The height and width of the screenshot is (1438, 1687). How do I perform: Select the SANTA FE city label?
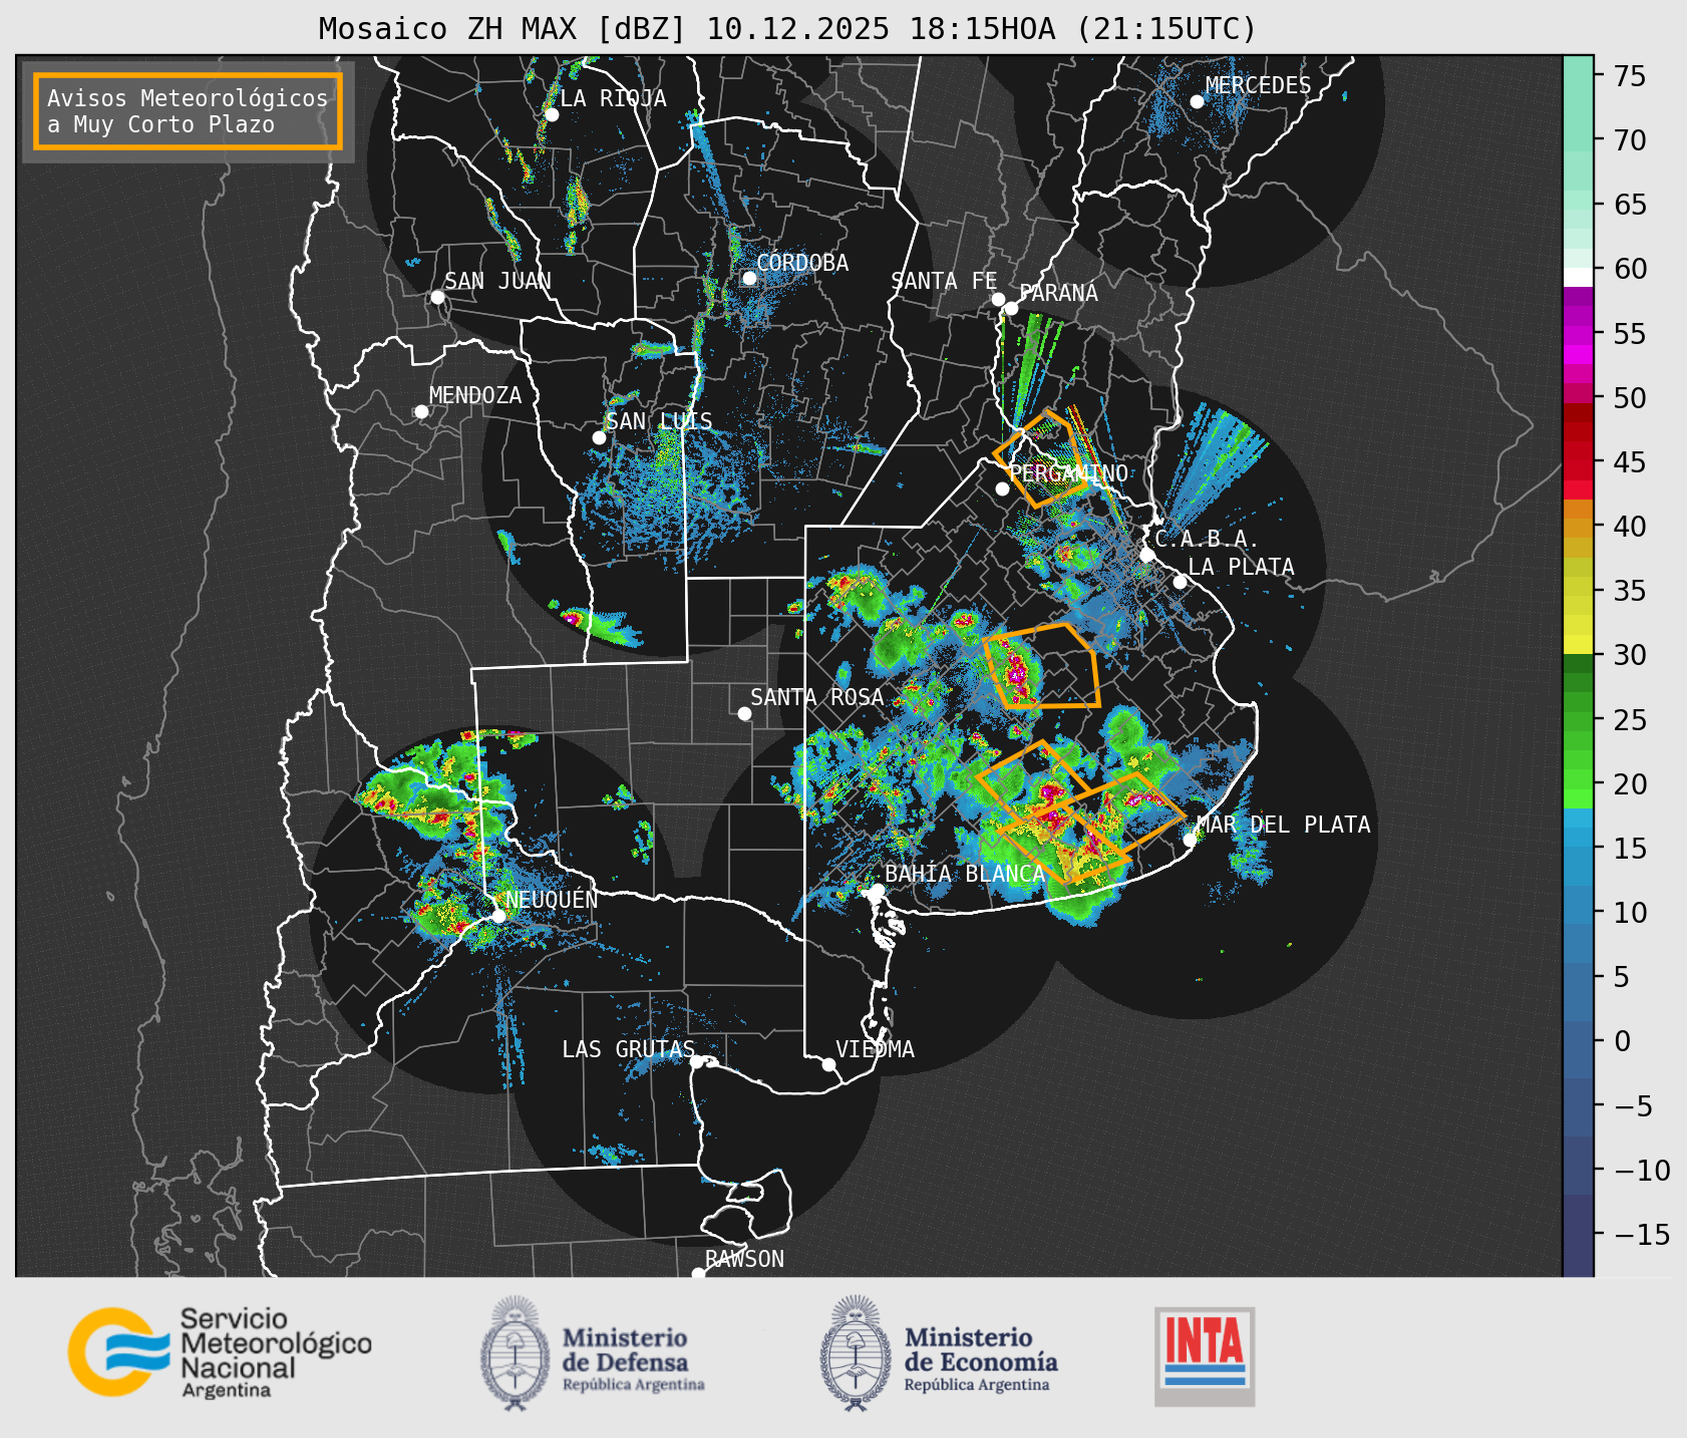(944, 281)
